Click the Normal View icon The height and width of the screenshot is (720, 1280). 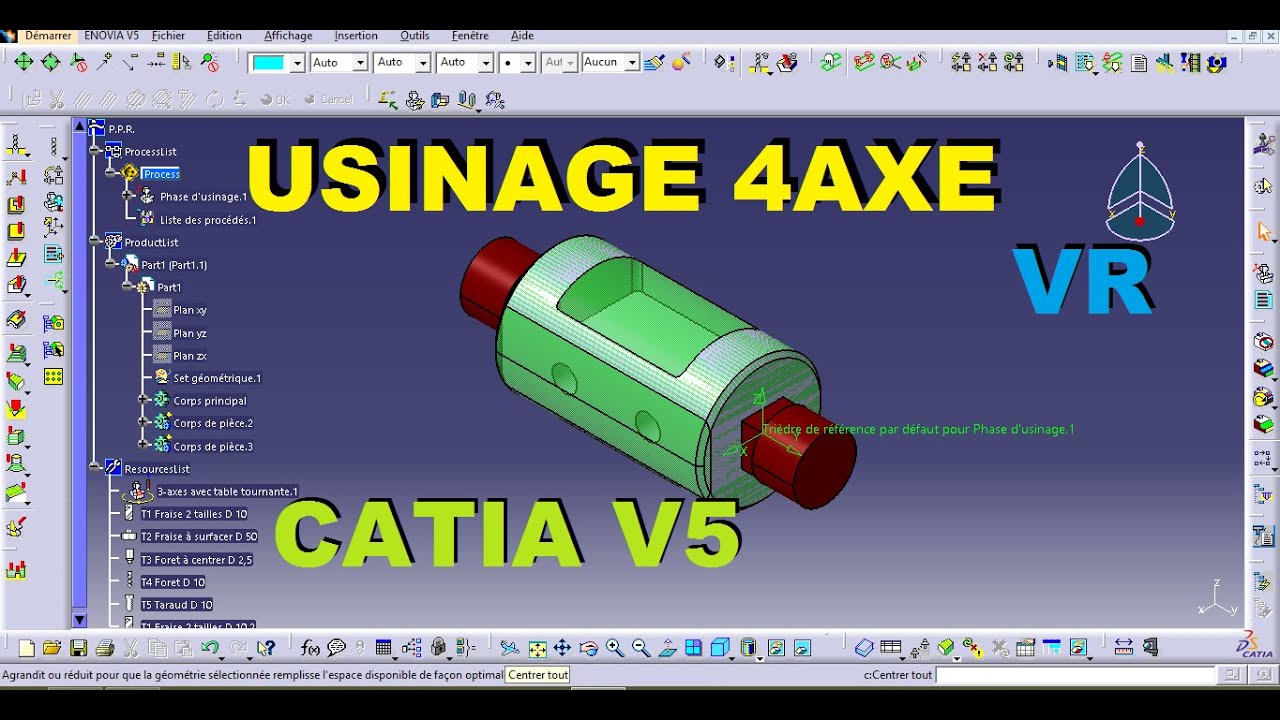668,648
